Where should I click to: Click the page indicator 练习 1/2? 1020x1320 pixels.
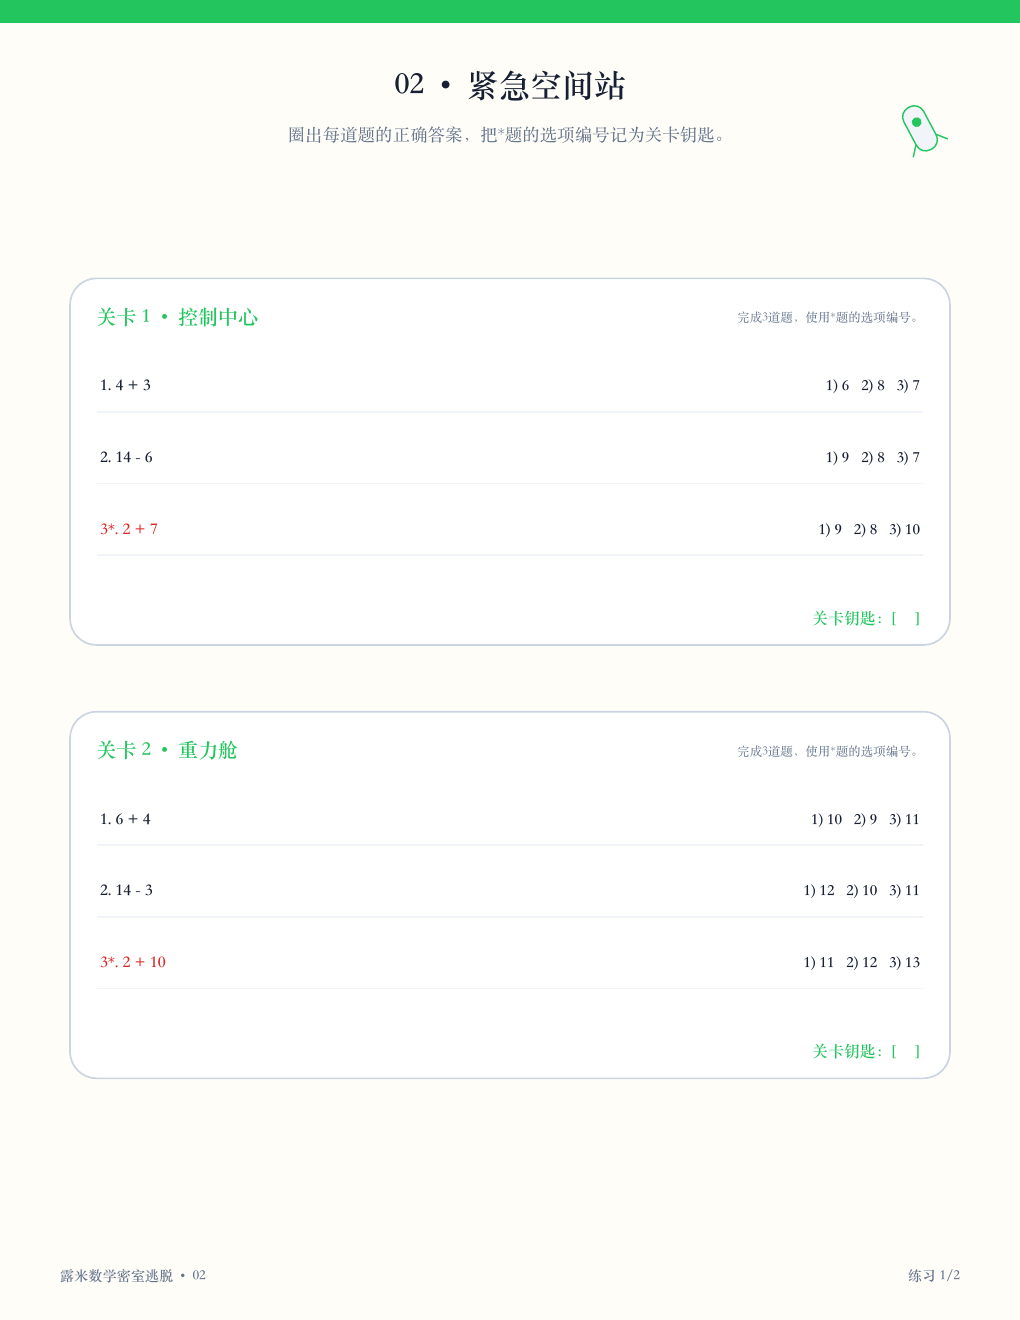click(934, 1275)
